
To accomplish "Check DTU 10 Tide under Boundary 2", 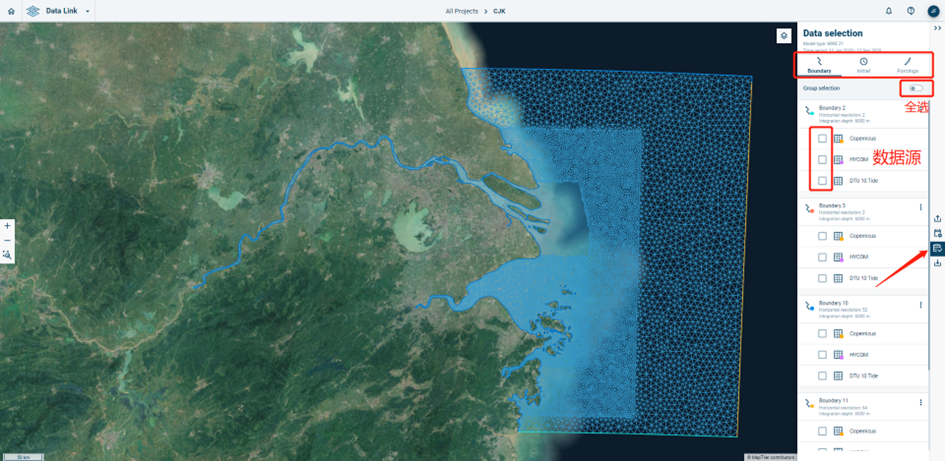I will coord(823,181).
